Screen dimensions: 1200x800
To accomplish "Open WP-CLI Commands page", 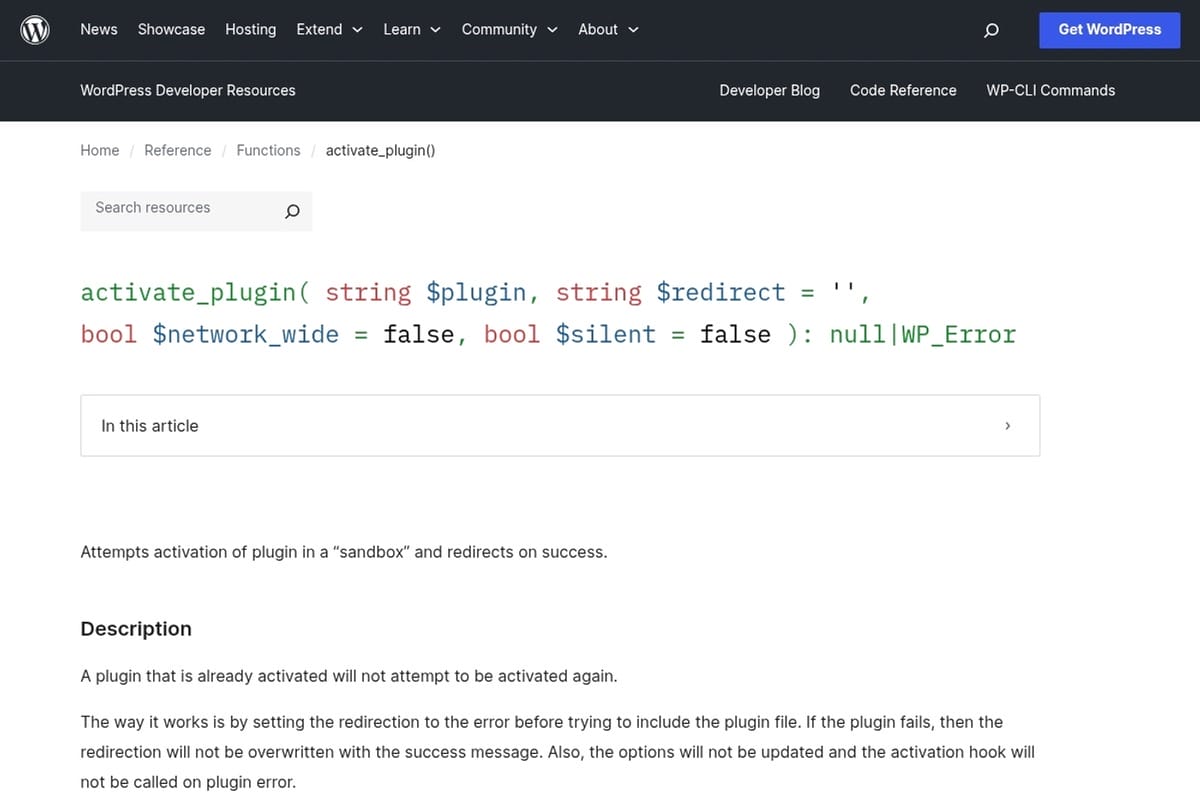I will click(1050, 90).
